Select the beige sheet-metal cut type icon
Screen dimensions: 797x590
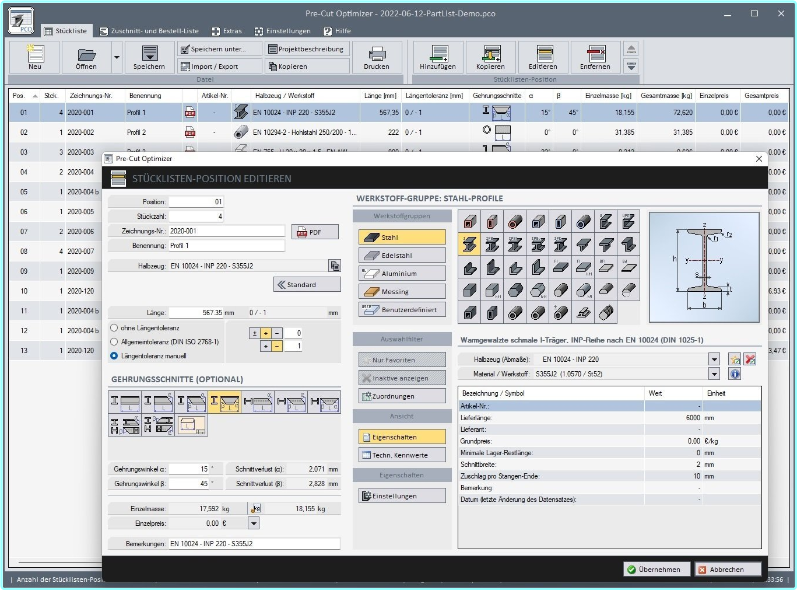191,425
